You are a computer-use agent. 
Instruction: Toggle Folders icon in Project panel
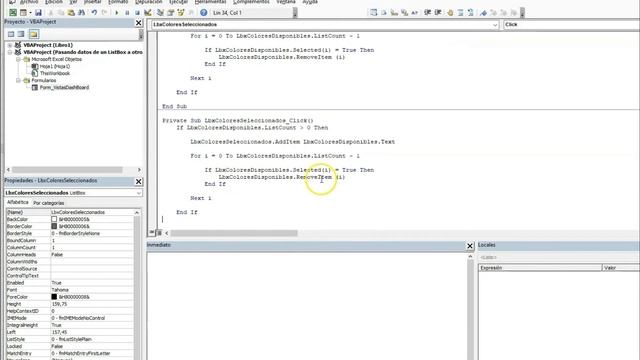pos(33,34)
